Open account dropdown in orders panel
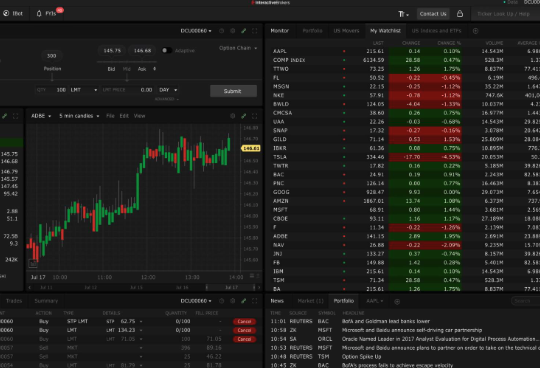Image resolution: width=540 pixels, height=368 pixels. pos(196,301)
